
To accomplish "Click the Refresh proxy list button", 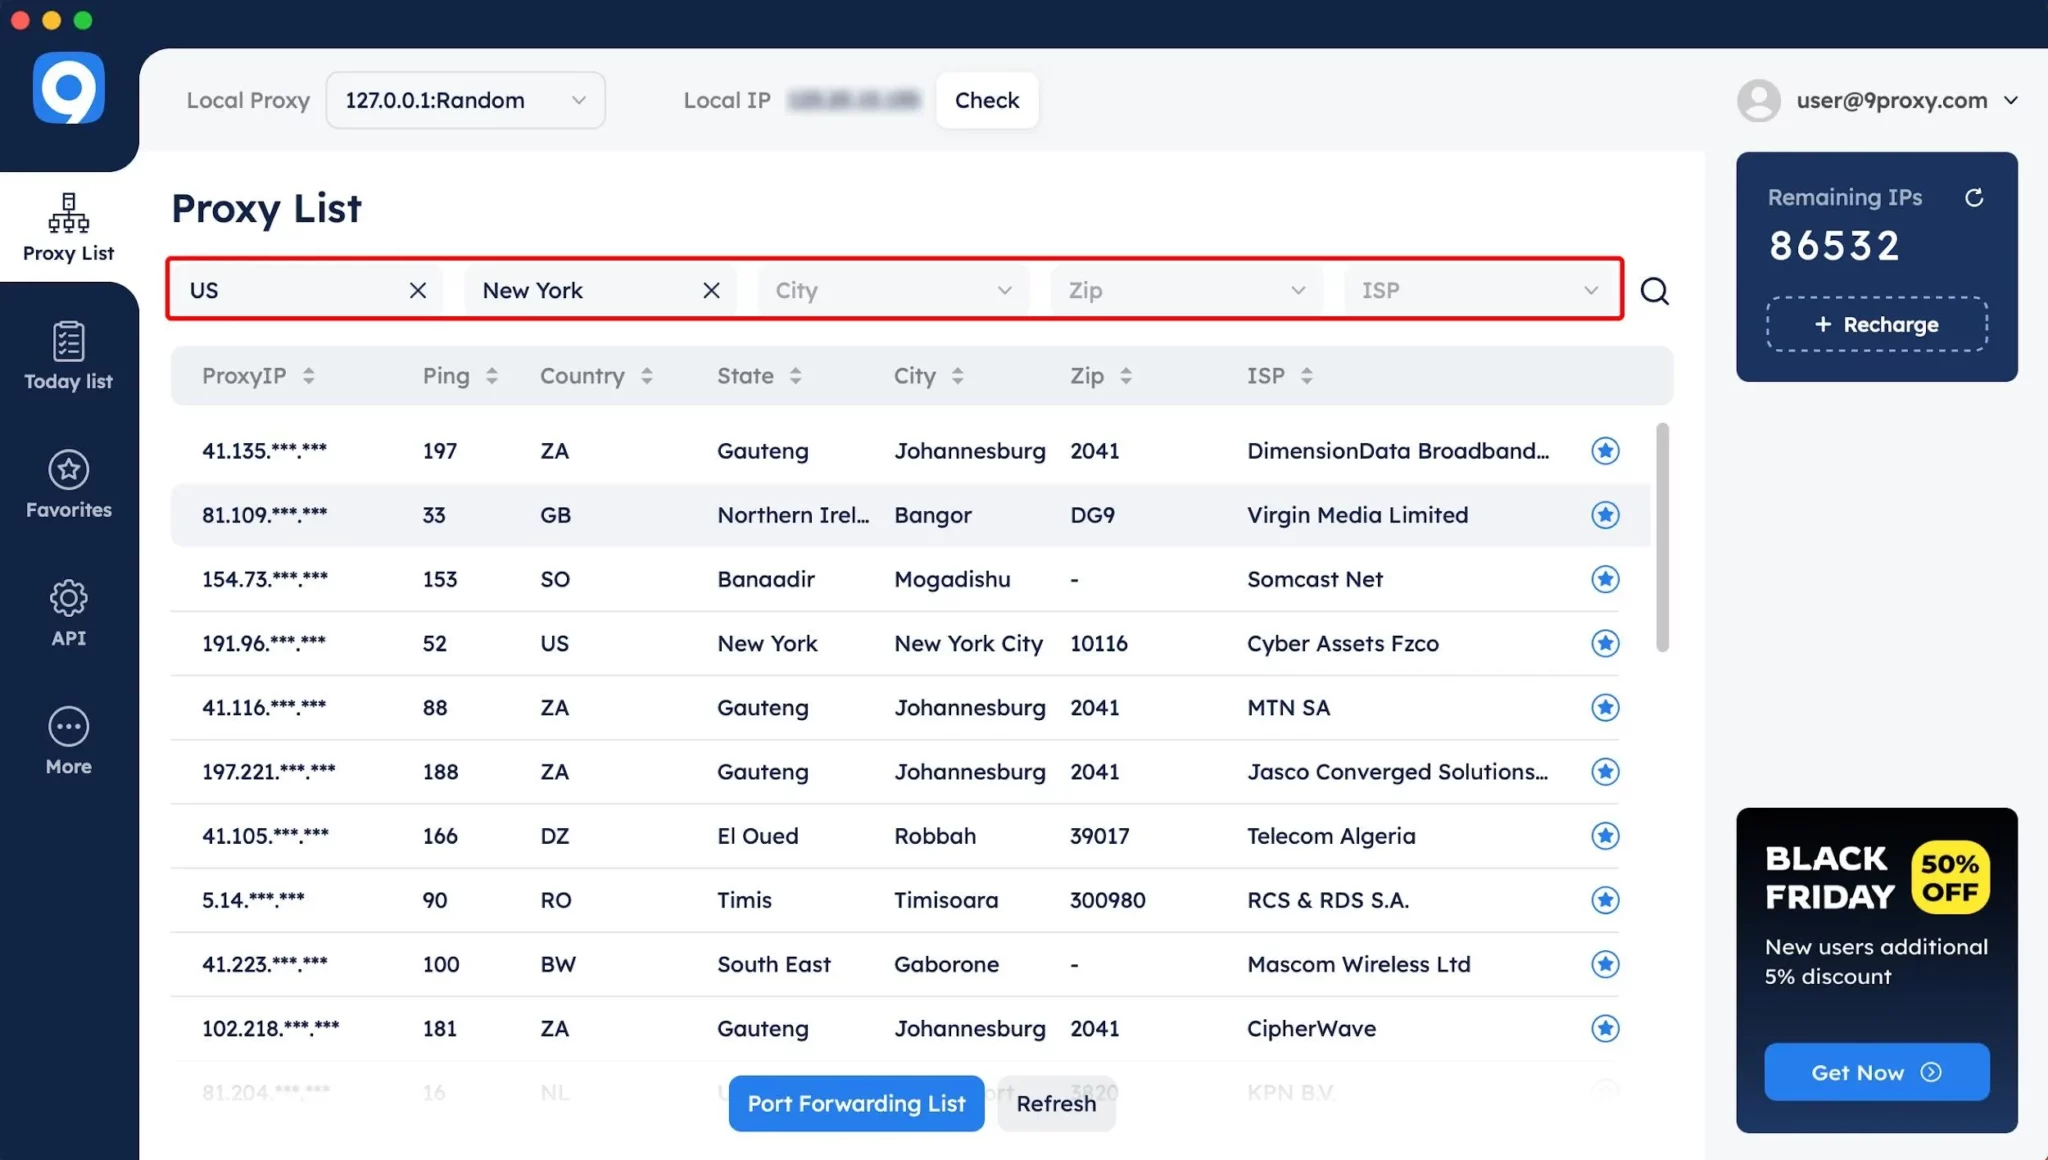I will point(1056,1102).
